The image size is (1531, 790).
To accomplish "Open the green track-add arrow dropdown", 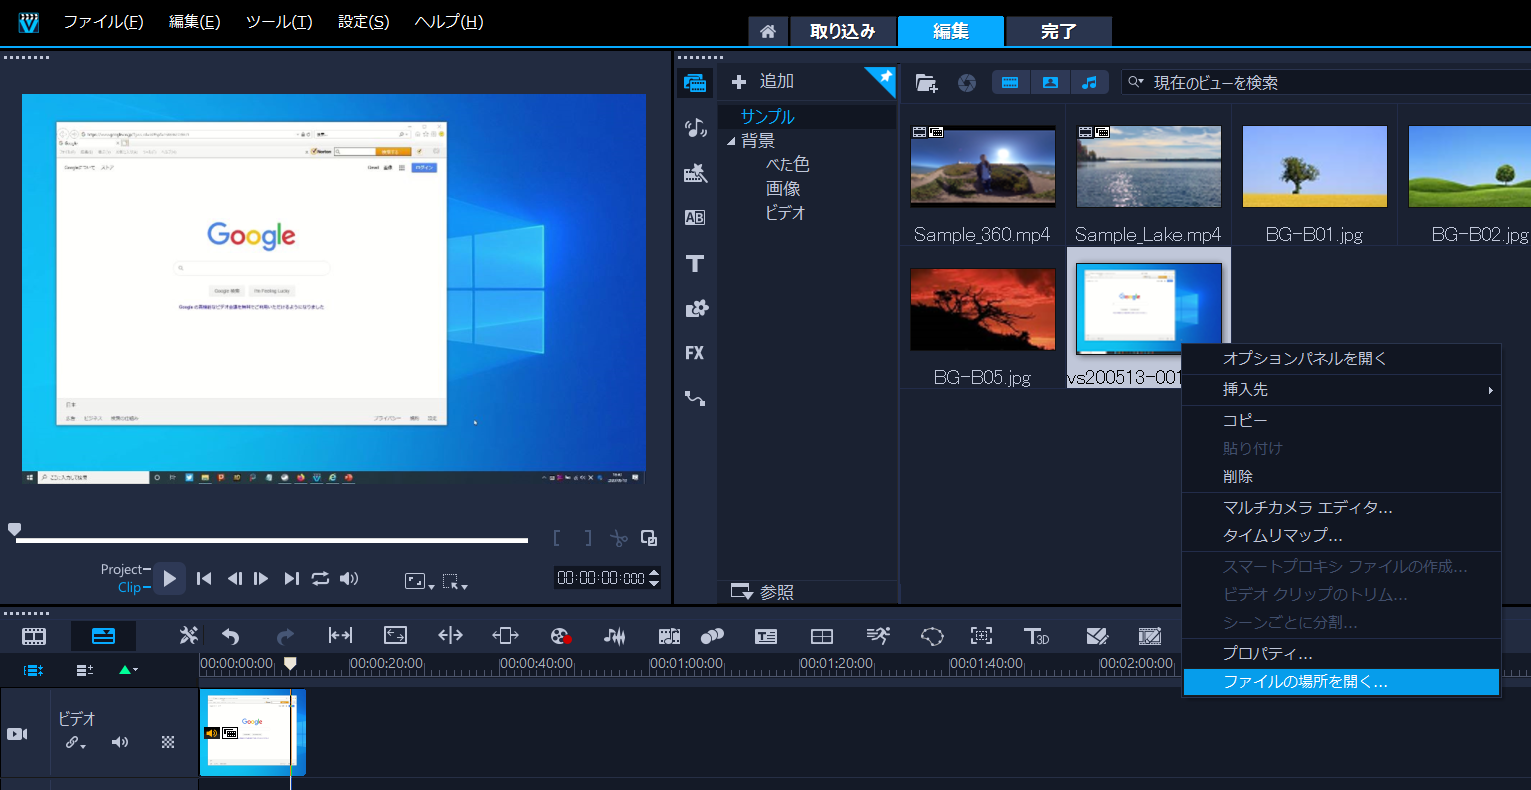I will pos(128,670).
